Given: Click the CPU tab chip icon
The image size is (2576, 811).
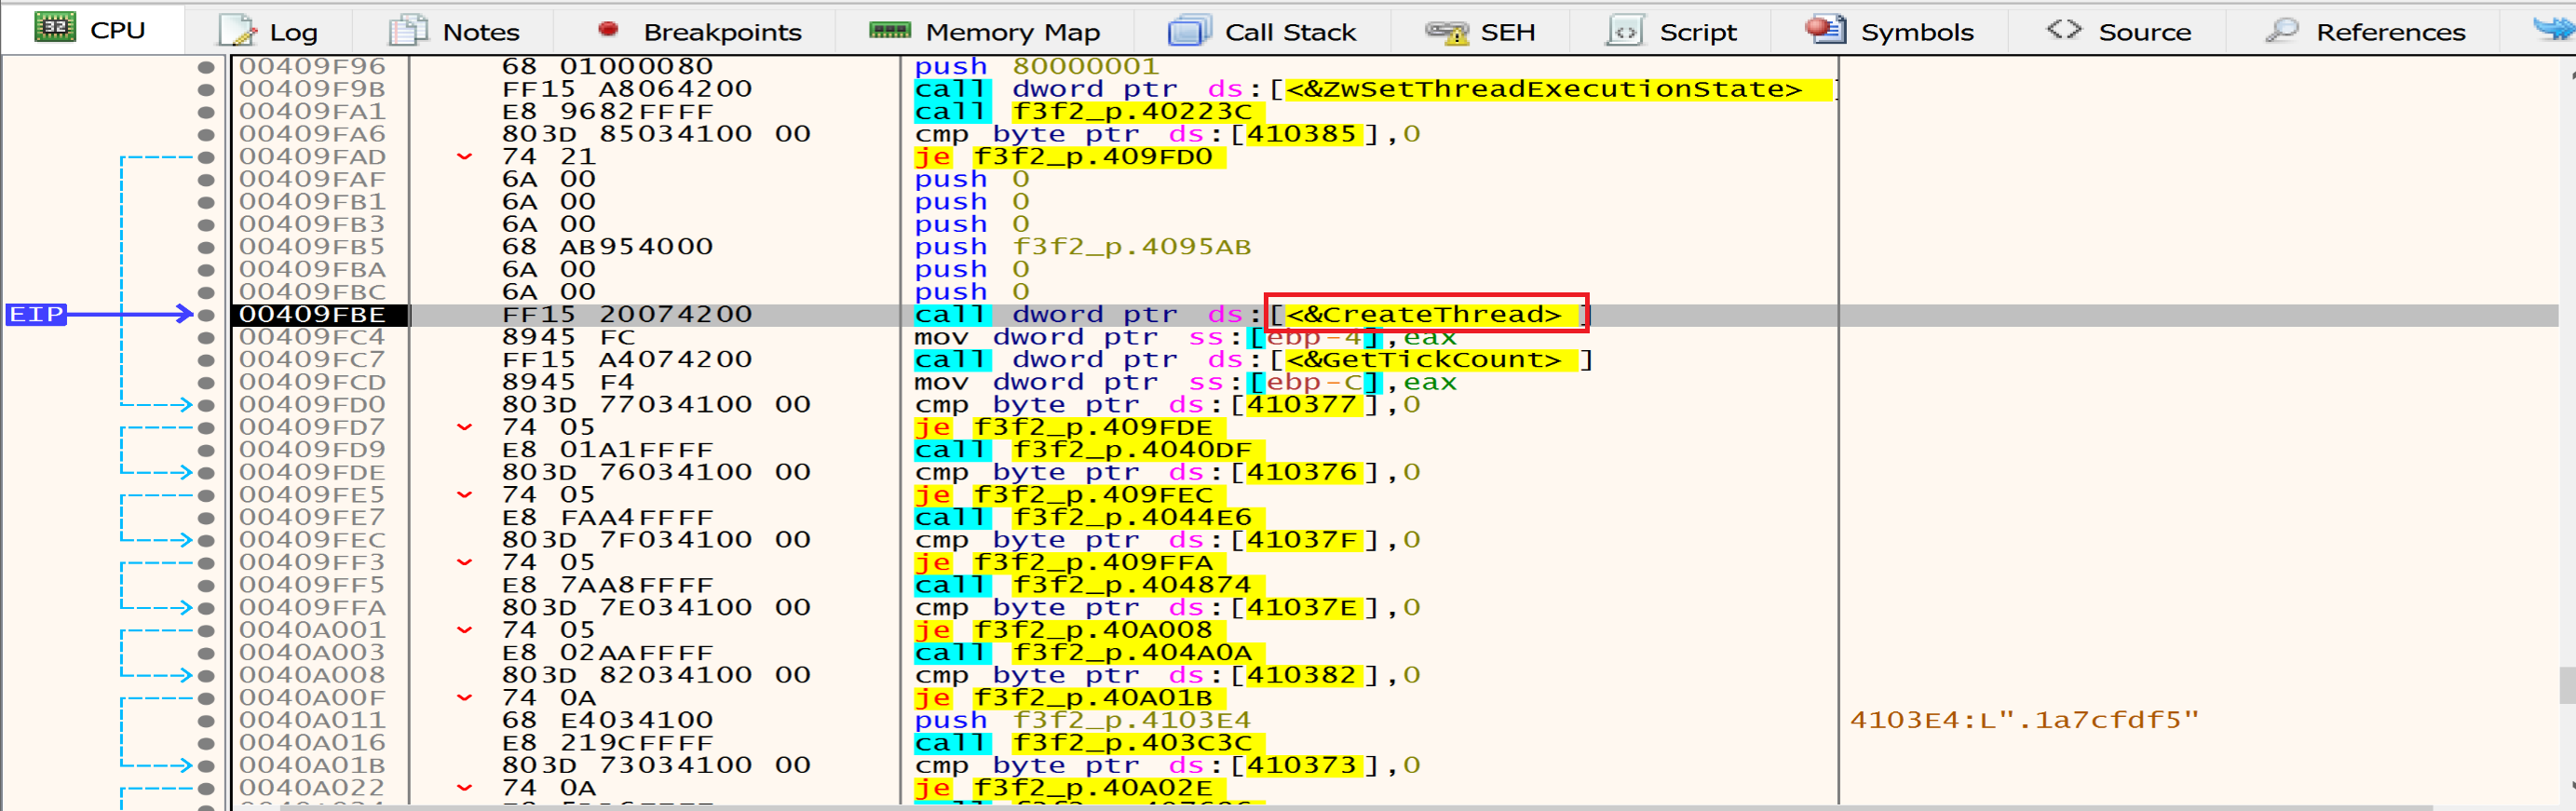Looking at the screenshot, I should 54,29.
